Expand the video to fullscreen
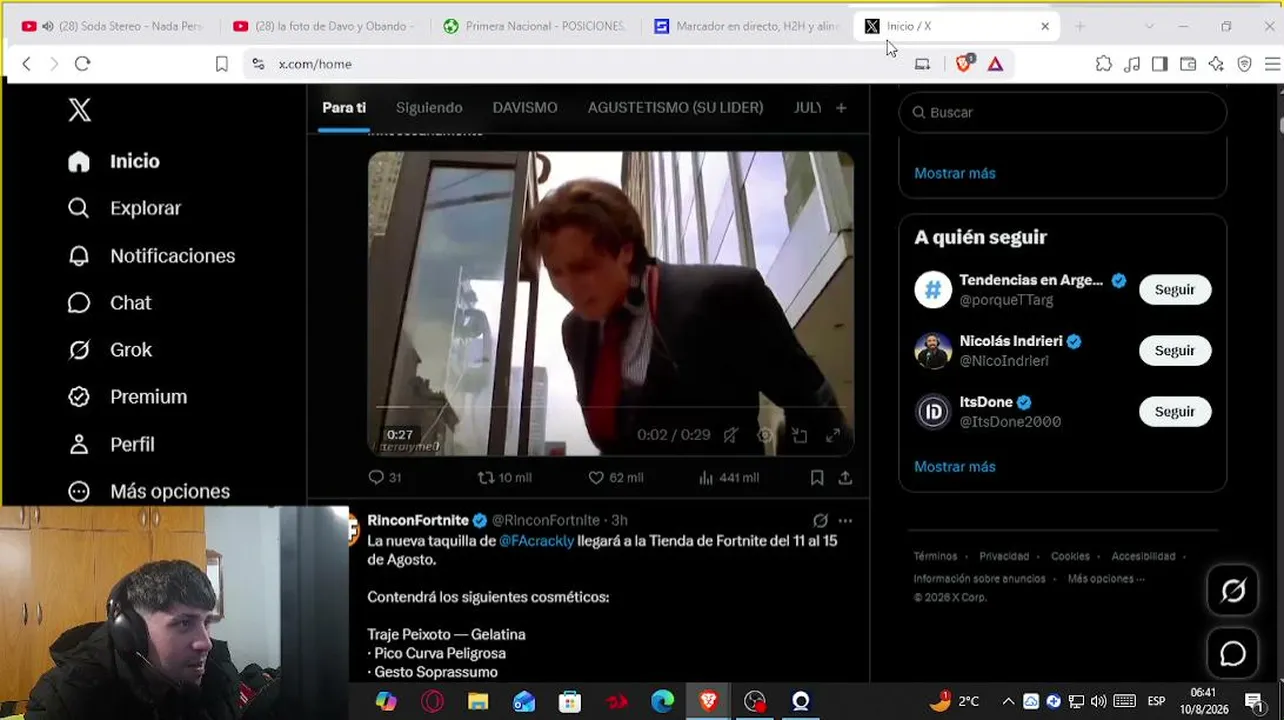The image size is (1284, 720). pos(832,435)
